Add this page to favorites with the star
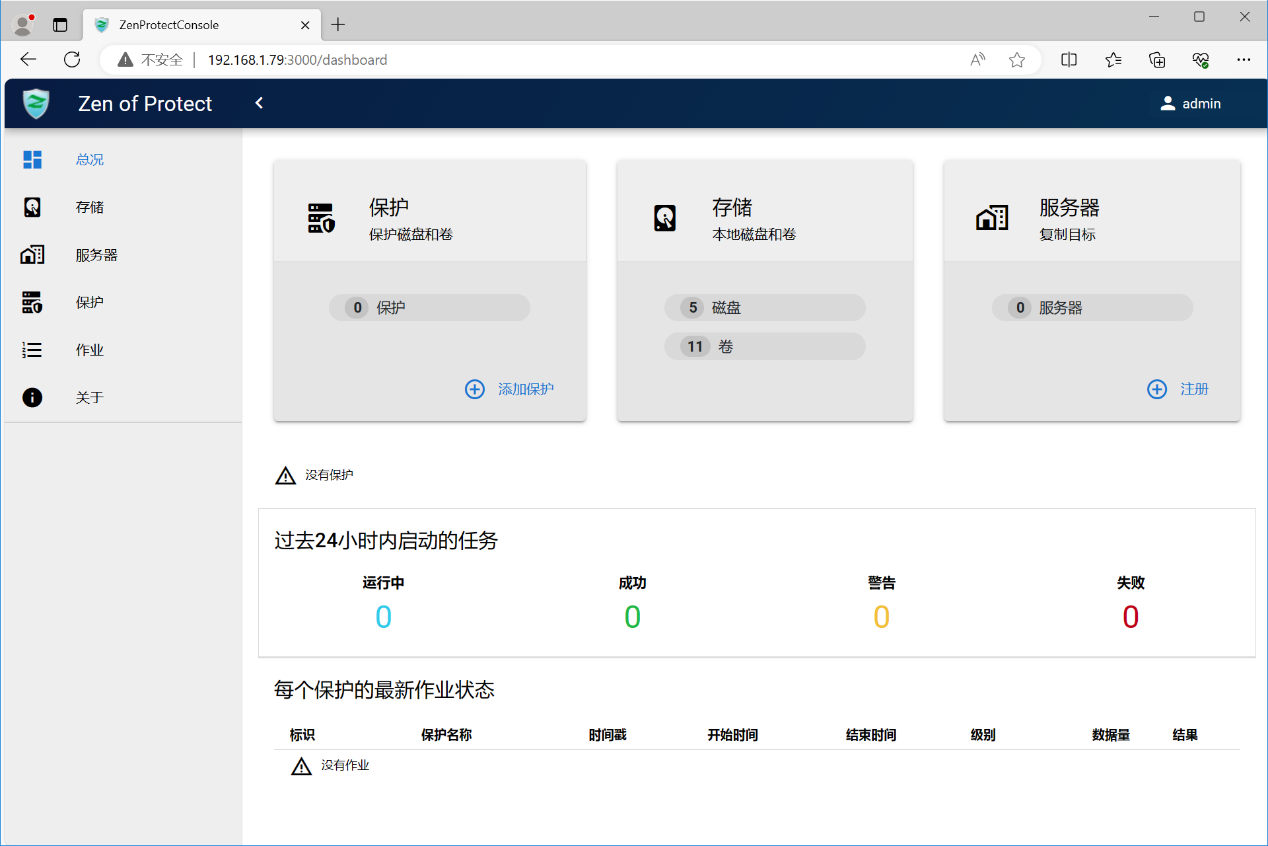The width and height of the screenshot is (1268, 846). point(1017,60)
